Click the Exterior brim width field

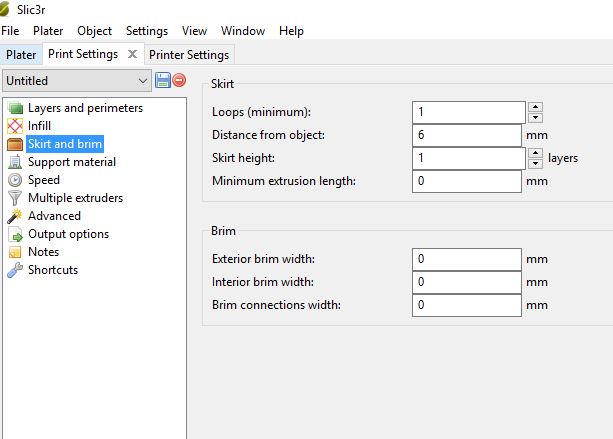pos(466,259)
